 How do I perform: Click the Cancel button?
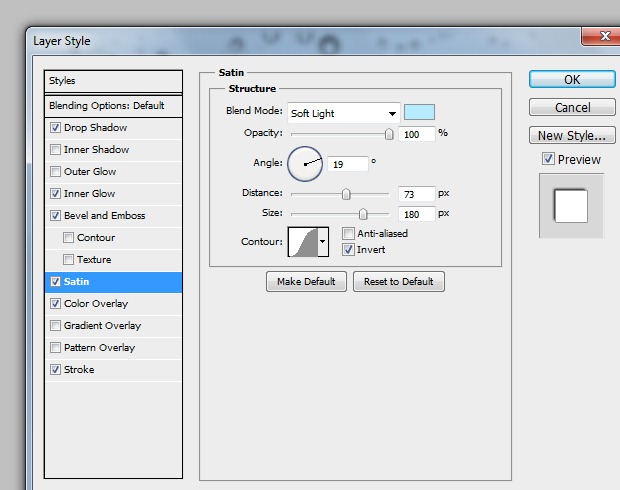(572, 107)
